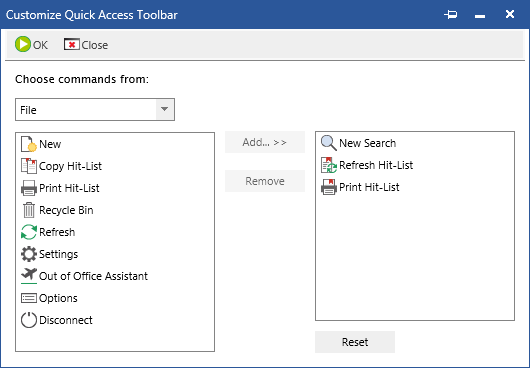
Task: Select the New Search magnifier icon
Action: point(329,143)
